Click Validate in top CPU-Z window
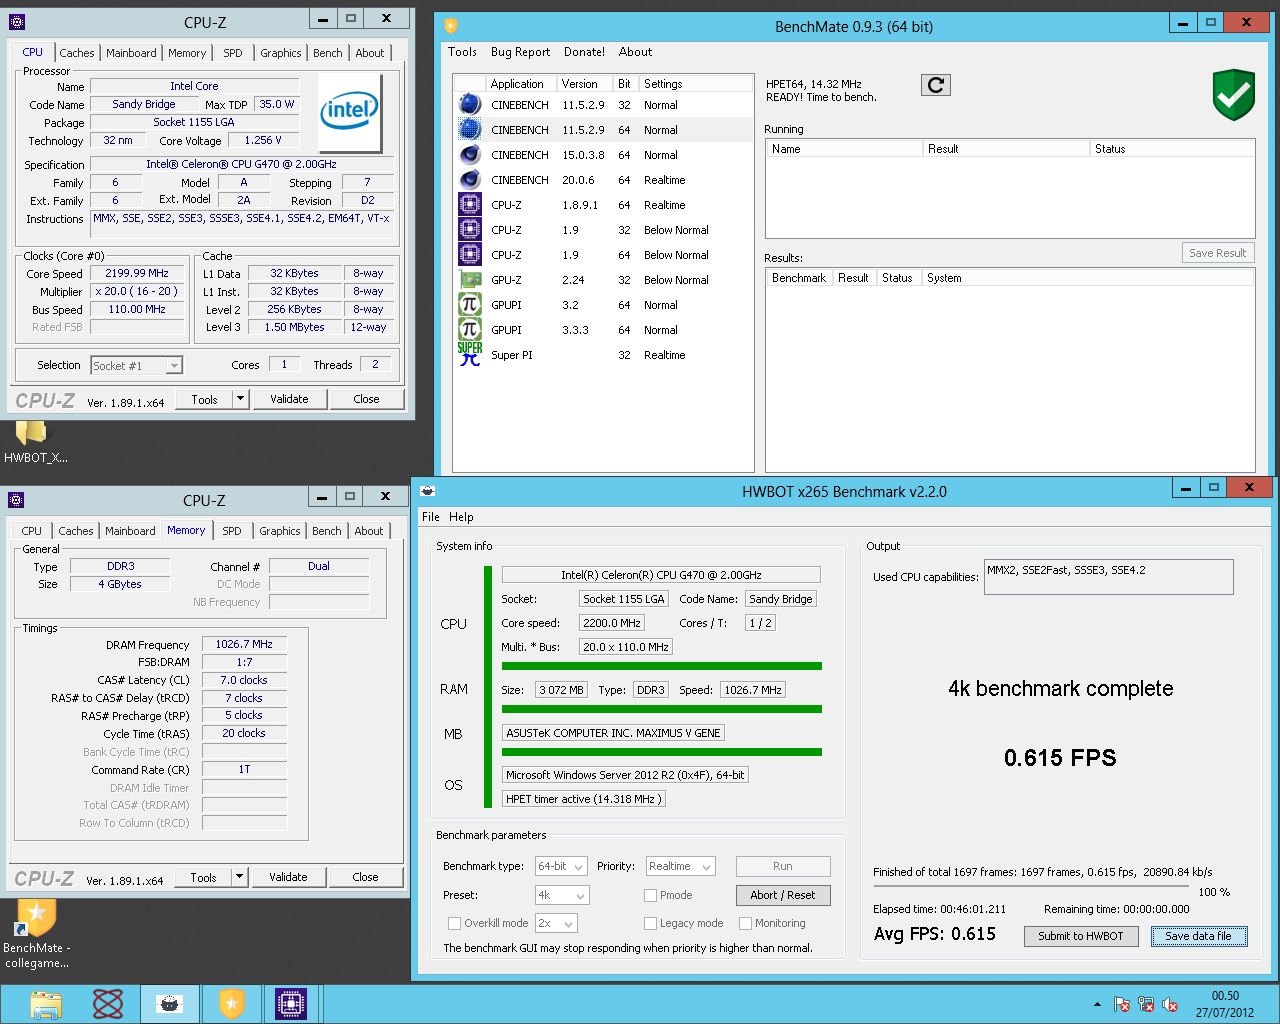 click(289, 399)
